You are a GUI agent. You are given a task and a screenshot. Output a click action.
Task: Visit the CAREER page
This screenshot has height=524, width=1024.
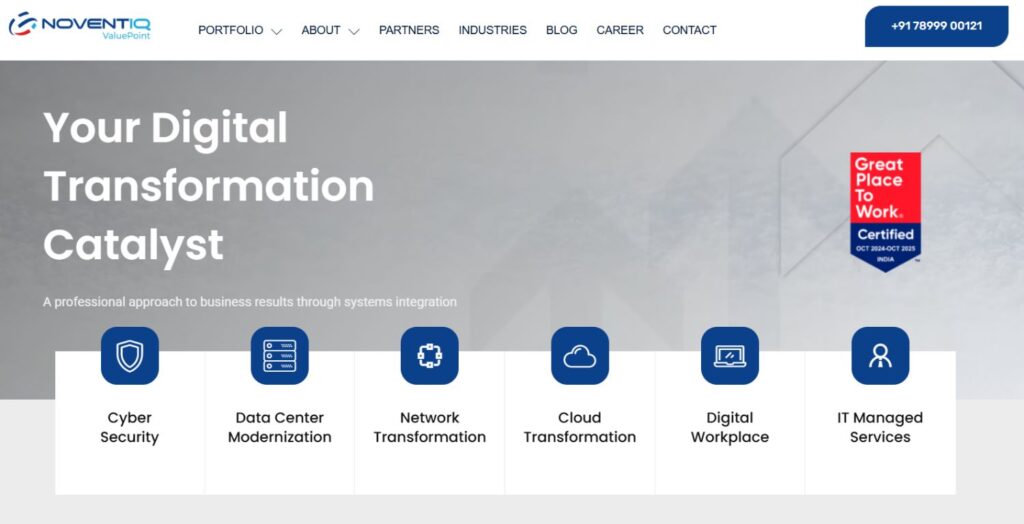(x=620, y=30)
